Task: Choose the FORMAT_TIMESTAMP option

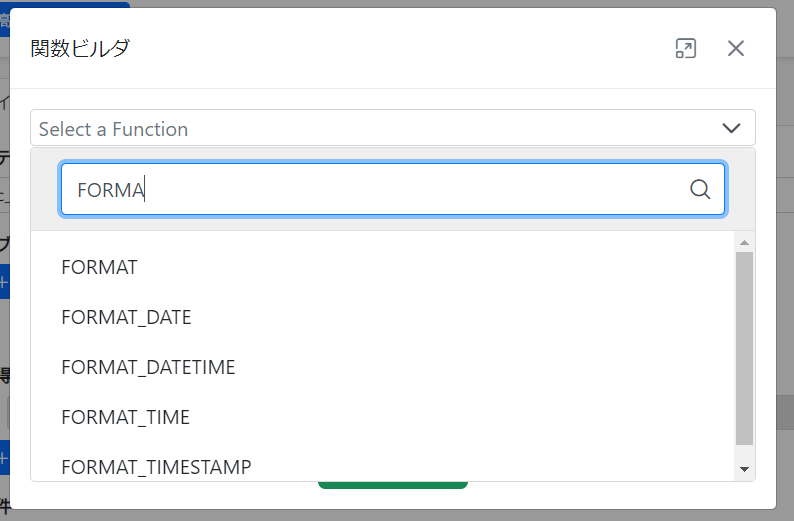Action: (156, 466)
